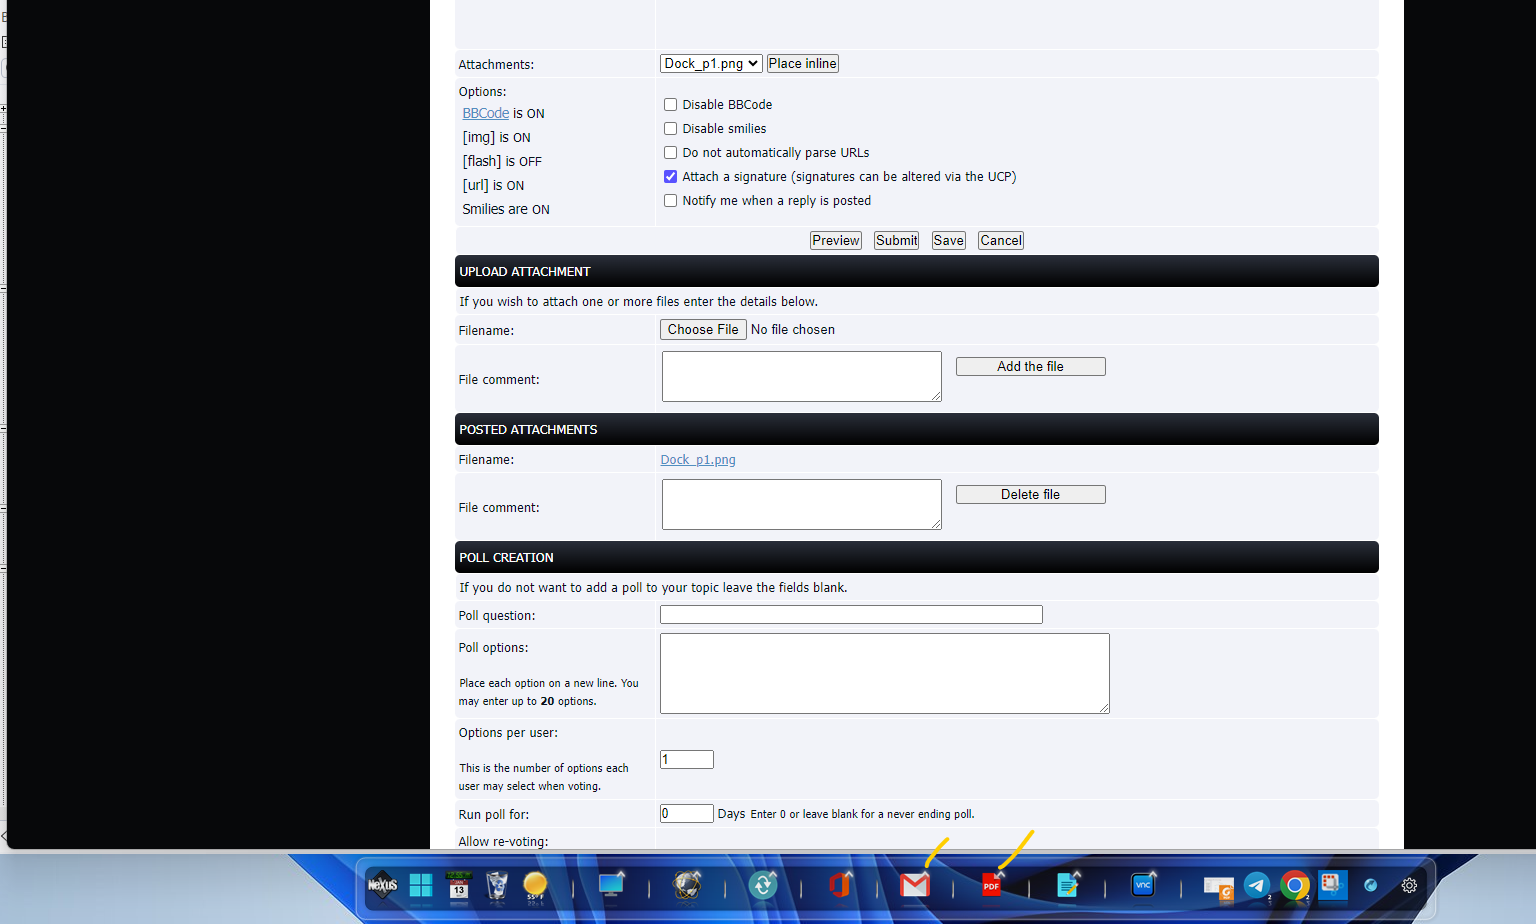Toggle Notify me when a reply is posted

coord(671,201)
